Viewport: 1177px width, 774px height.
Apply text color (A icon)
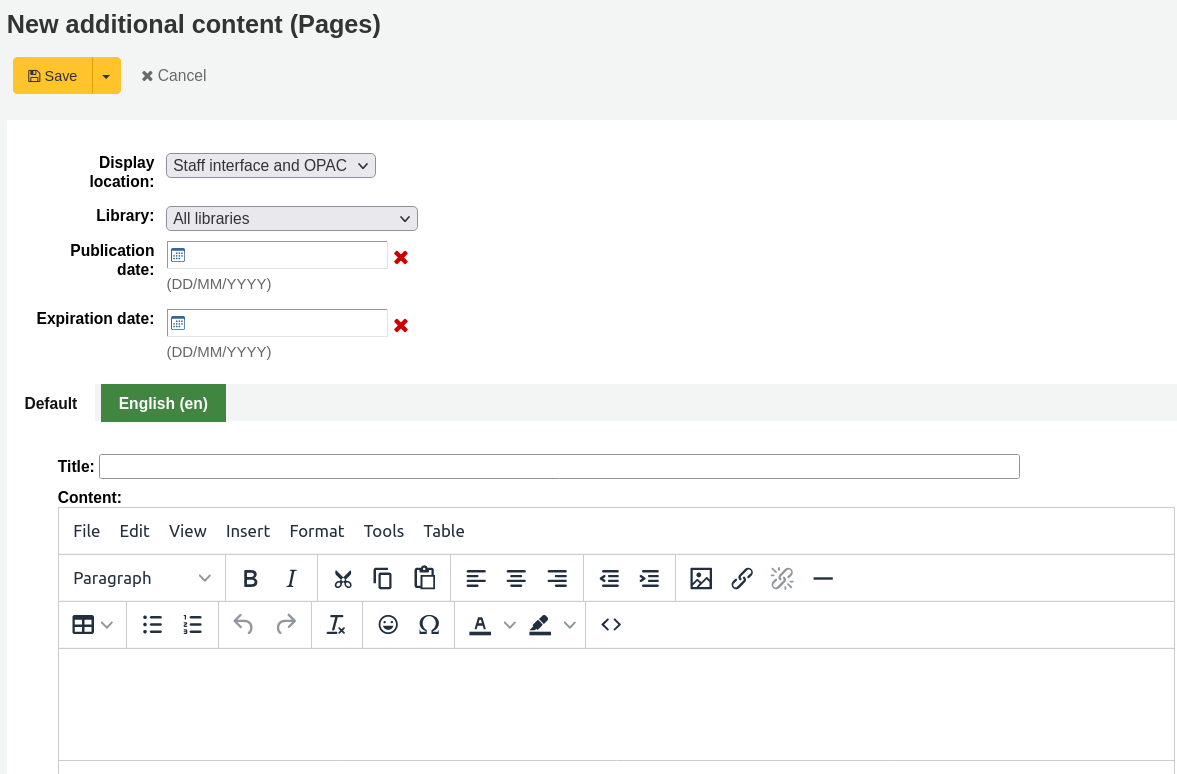coord(480,625)
